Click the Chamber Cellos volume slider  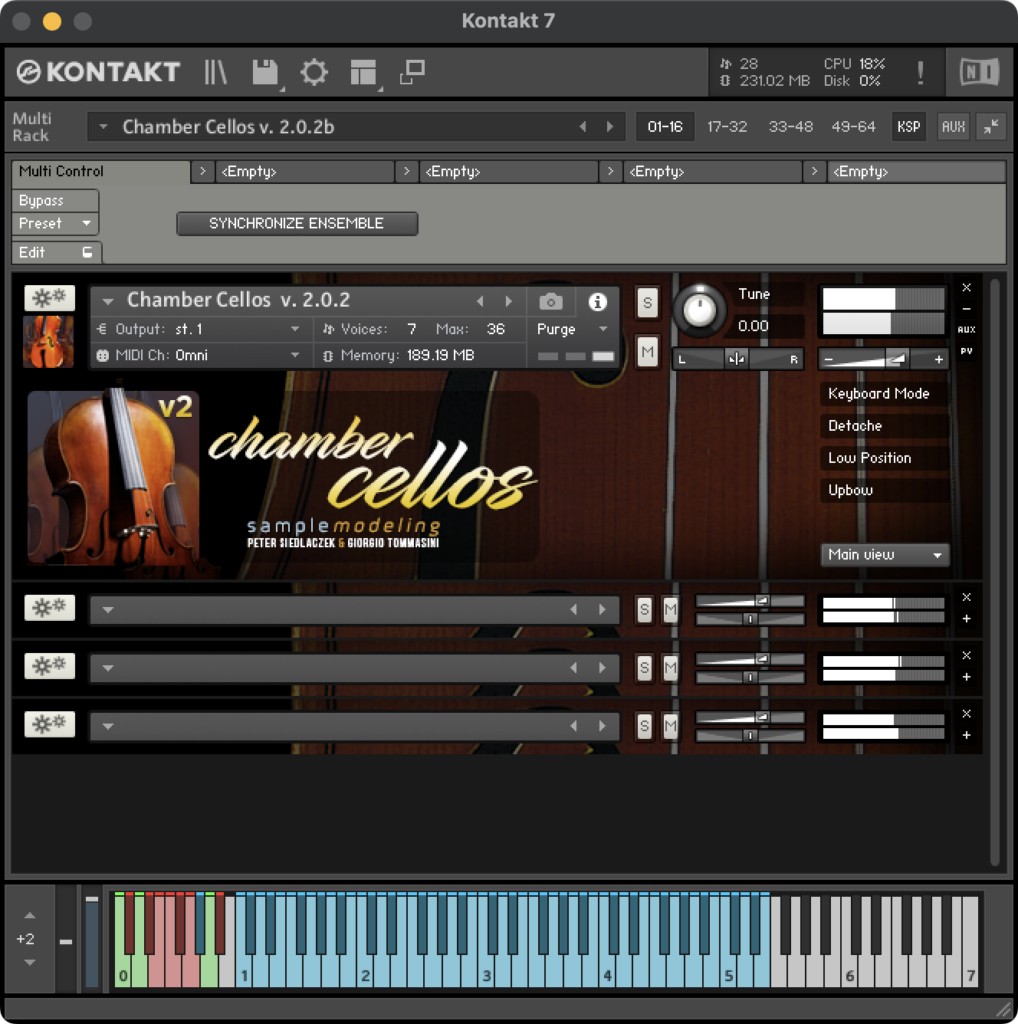[884, 359]
